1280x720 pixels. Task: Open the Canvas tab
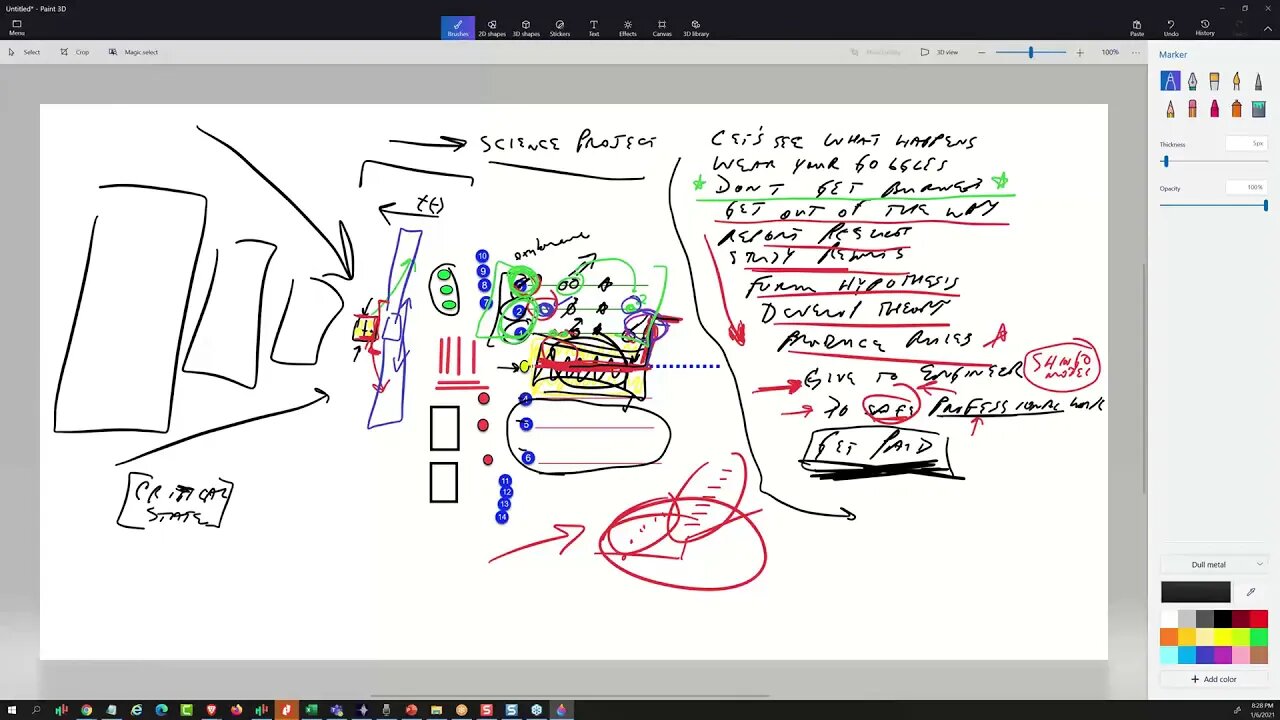(x=662, y=28)
